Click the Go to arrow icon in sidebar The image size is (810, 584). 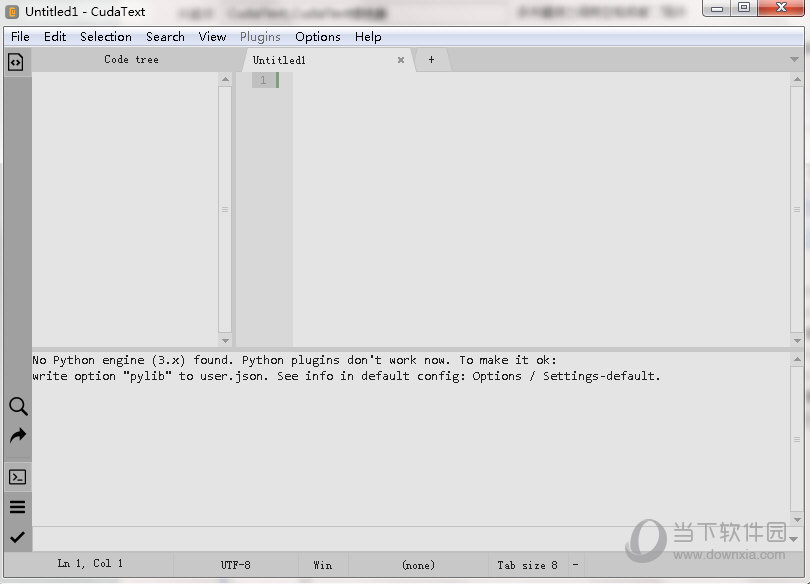click(x=18, y=436)
